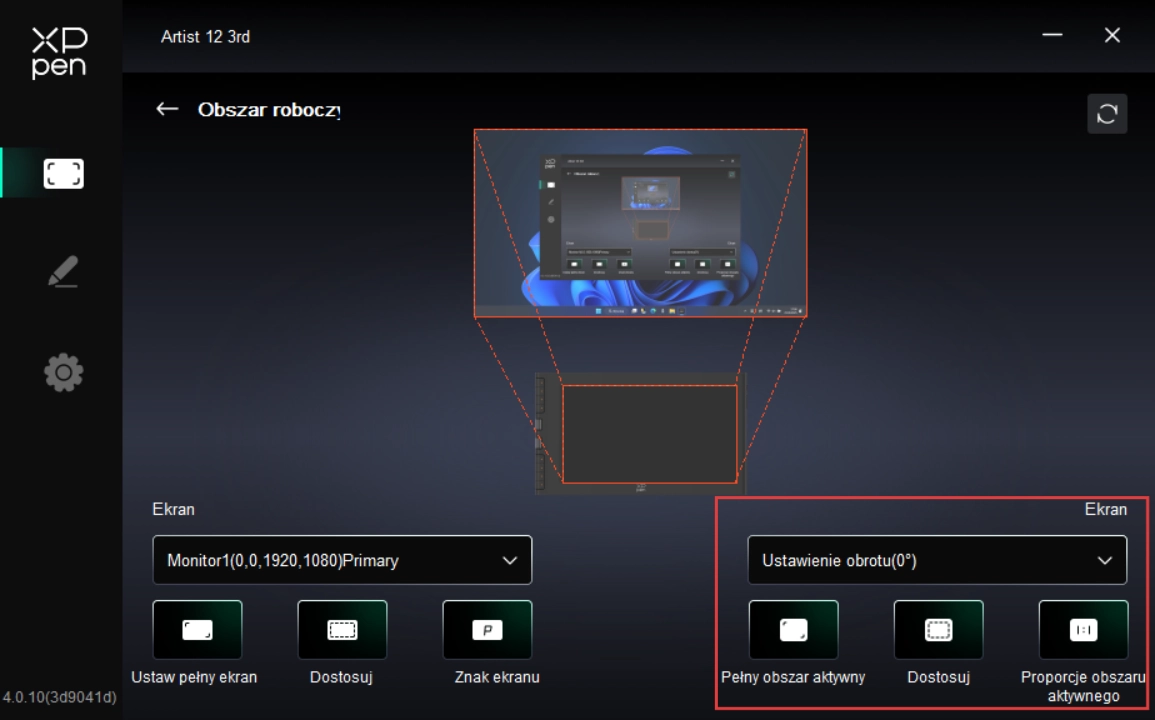Screen dimensions: 1155x720
Task: Click the tablet active area preview rectangle
Action: (x=649, y=434)
